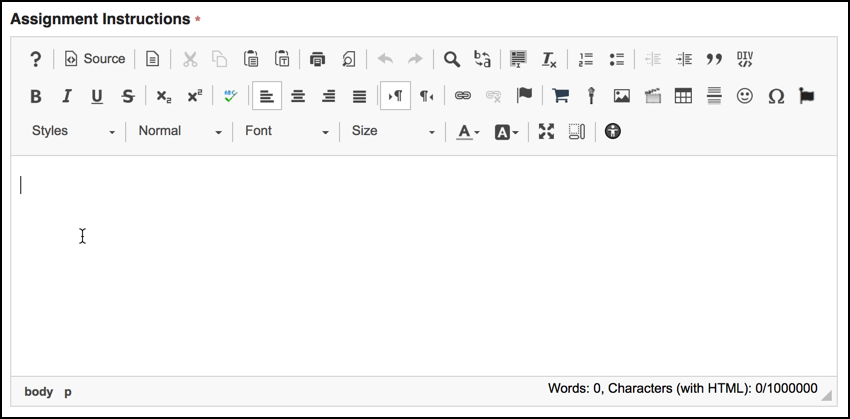Open the Size dropdown
Viewport: 850px width, 419px height.
coord(393,131)
